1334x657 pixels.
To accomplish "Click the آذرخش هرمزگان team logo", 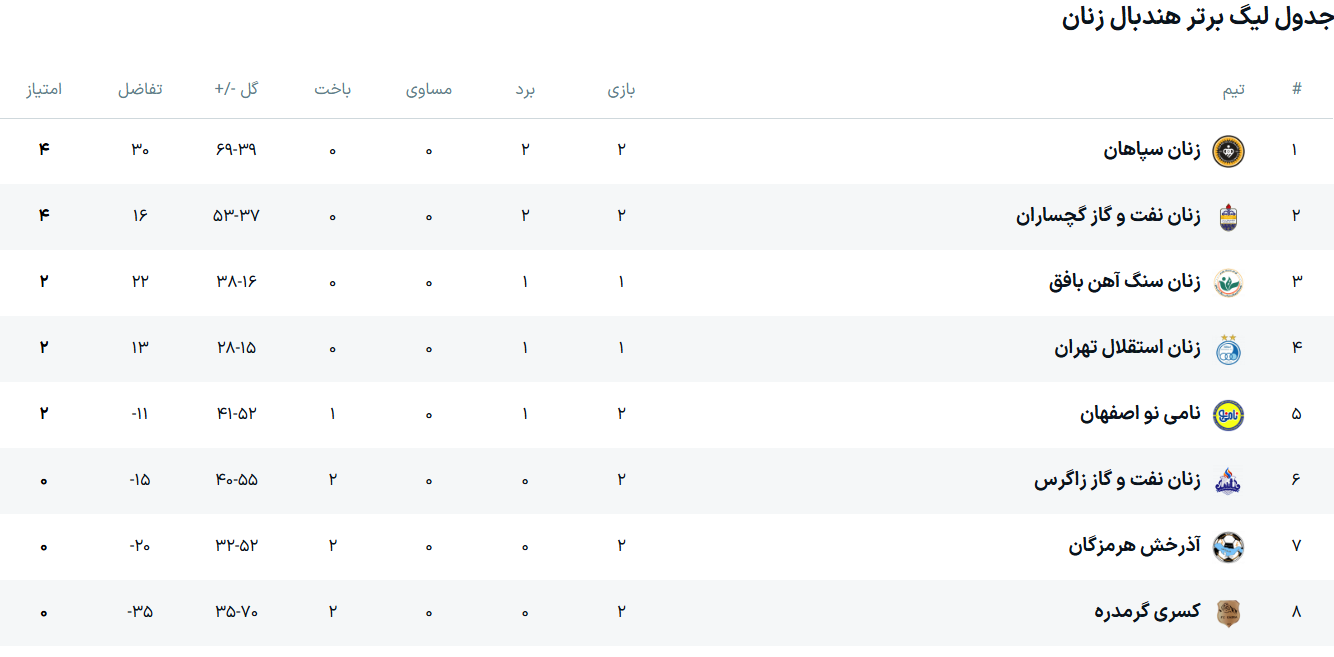I will pyautogui.click(x=1228, y=547).
